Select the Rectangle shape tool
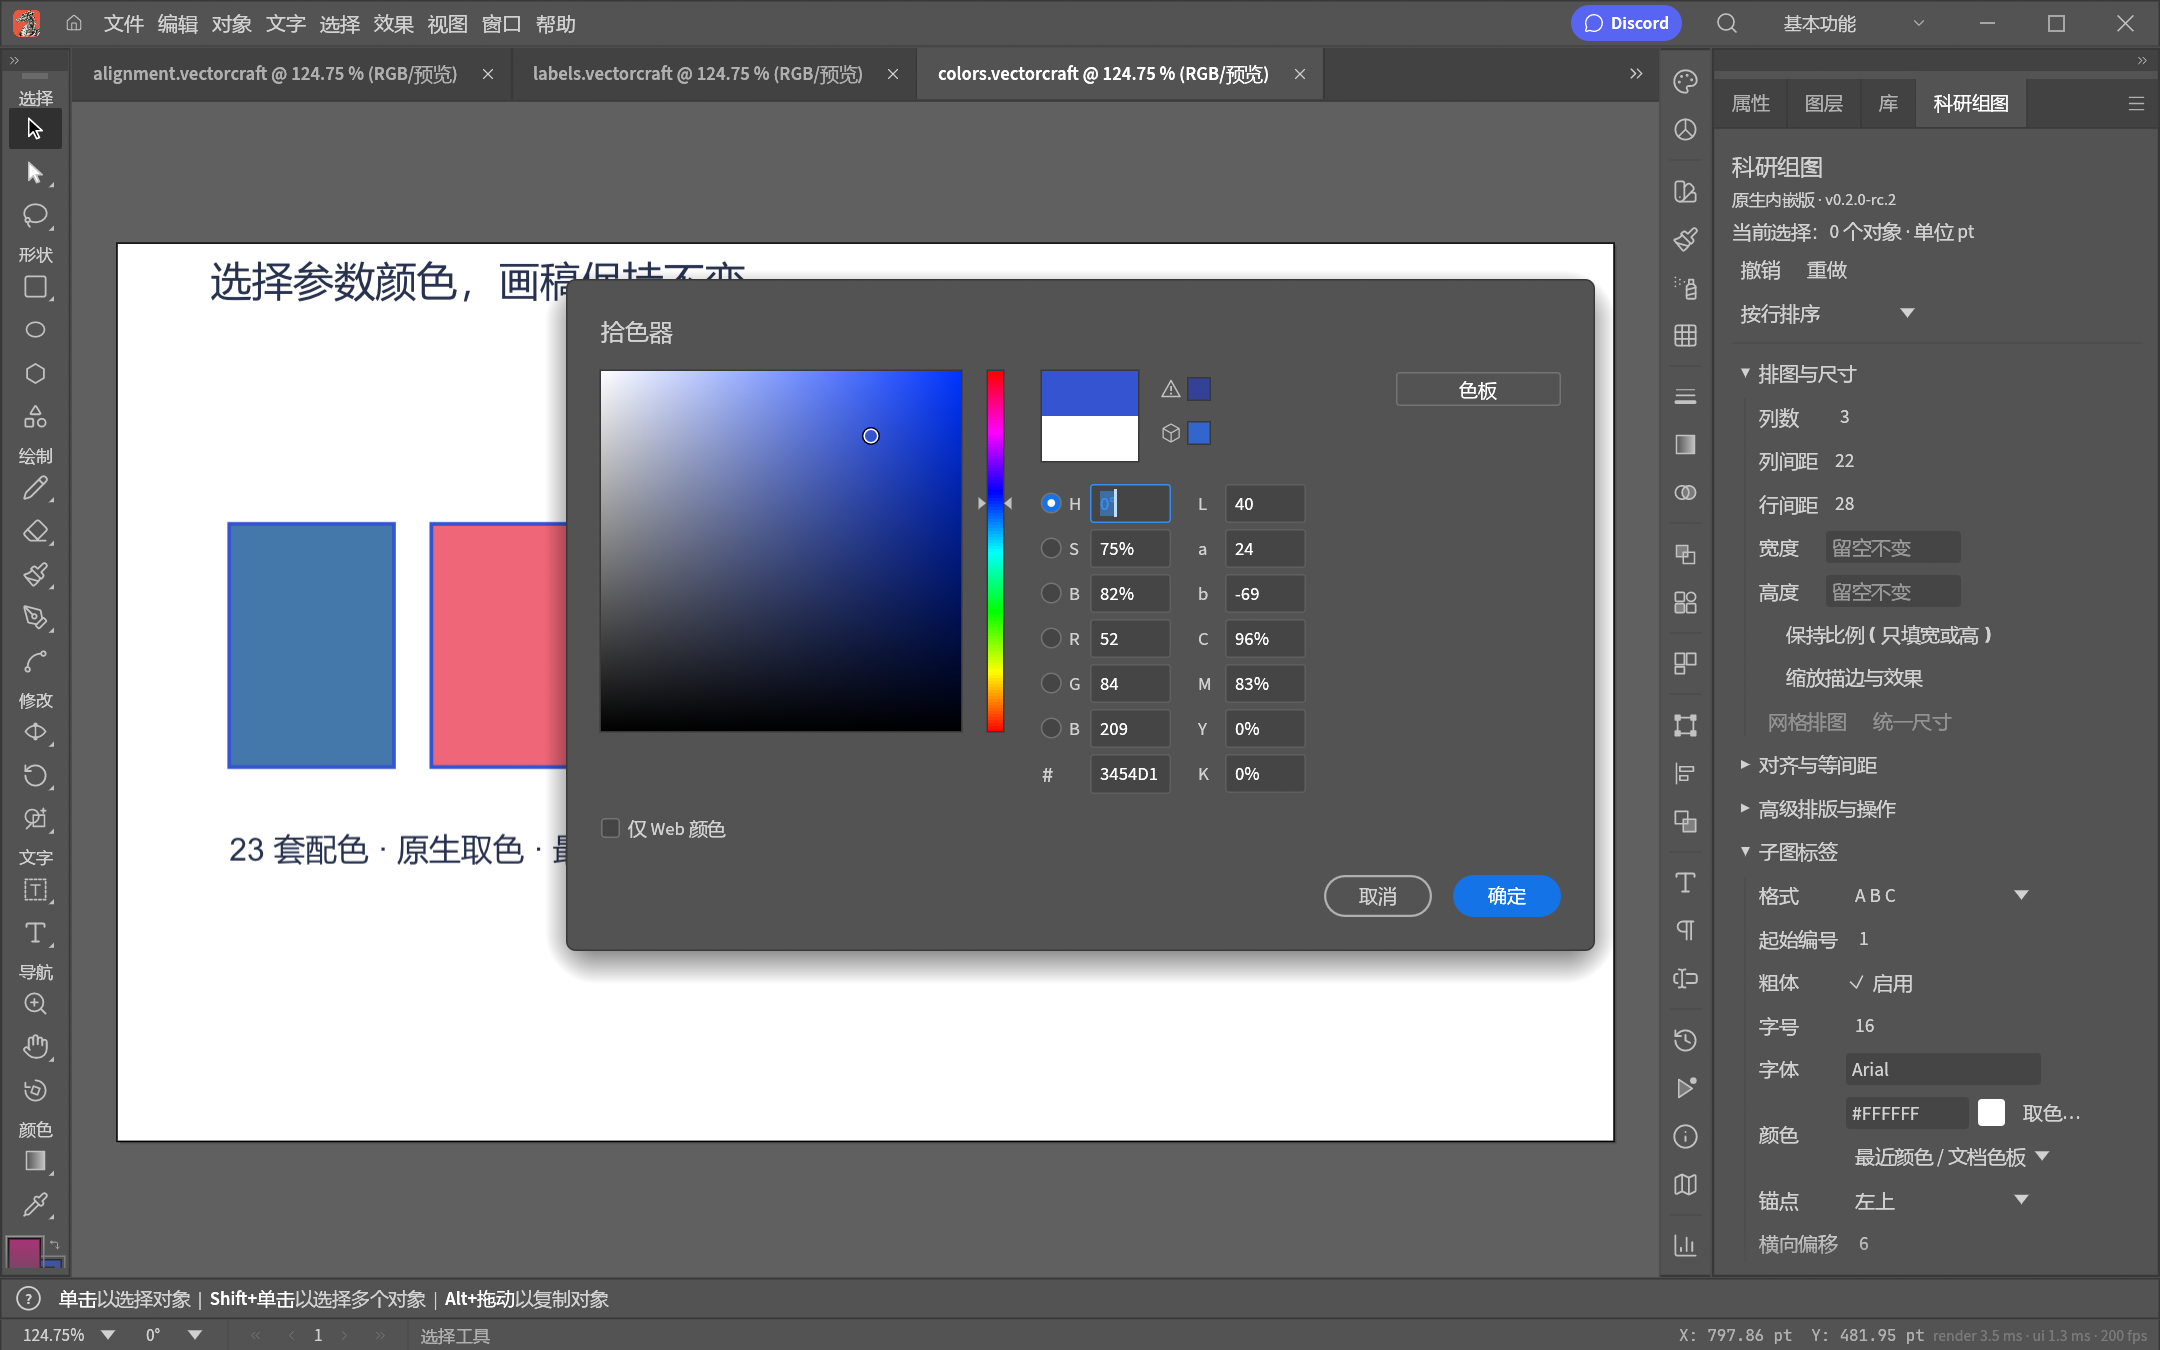The height and width of the screenshot is (1350, 2160). point(35,288)
